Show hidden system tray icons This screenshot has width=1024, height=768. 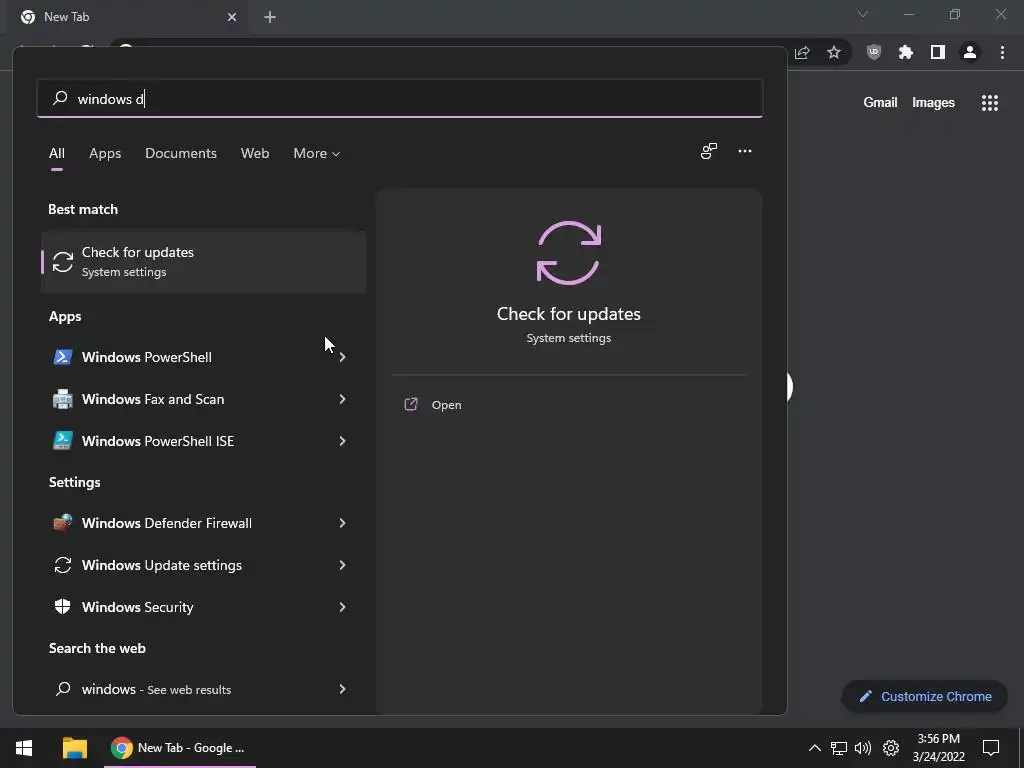[x=814, y=748]
